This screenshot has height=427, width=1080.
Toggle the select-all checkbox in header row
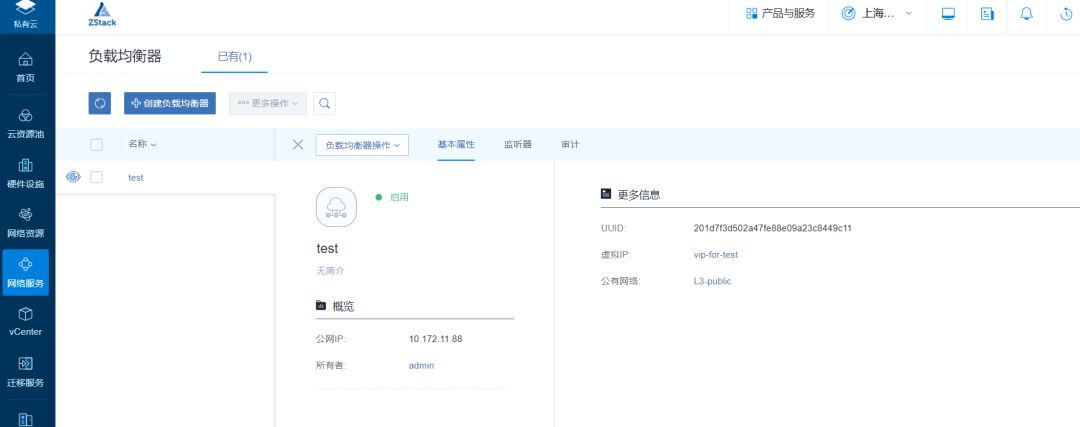pyautogui.click(x=96, y=145)
